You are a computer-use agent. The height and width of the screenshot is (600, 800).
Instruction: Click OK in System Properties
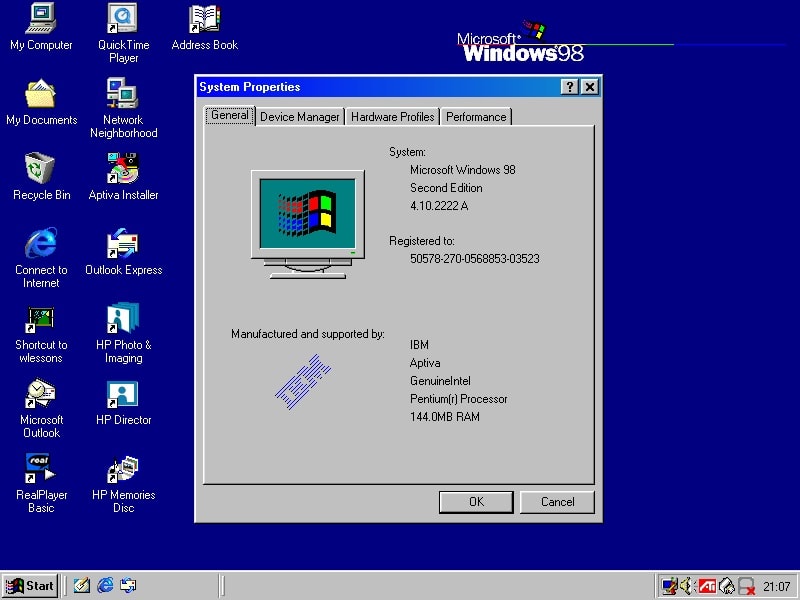pyautogui.click(x=476, y=502)
